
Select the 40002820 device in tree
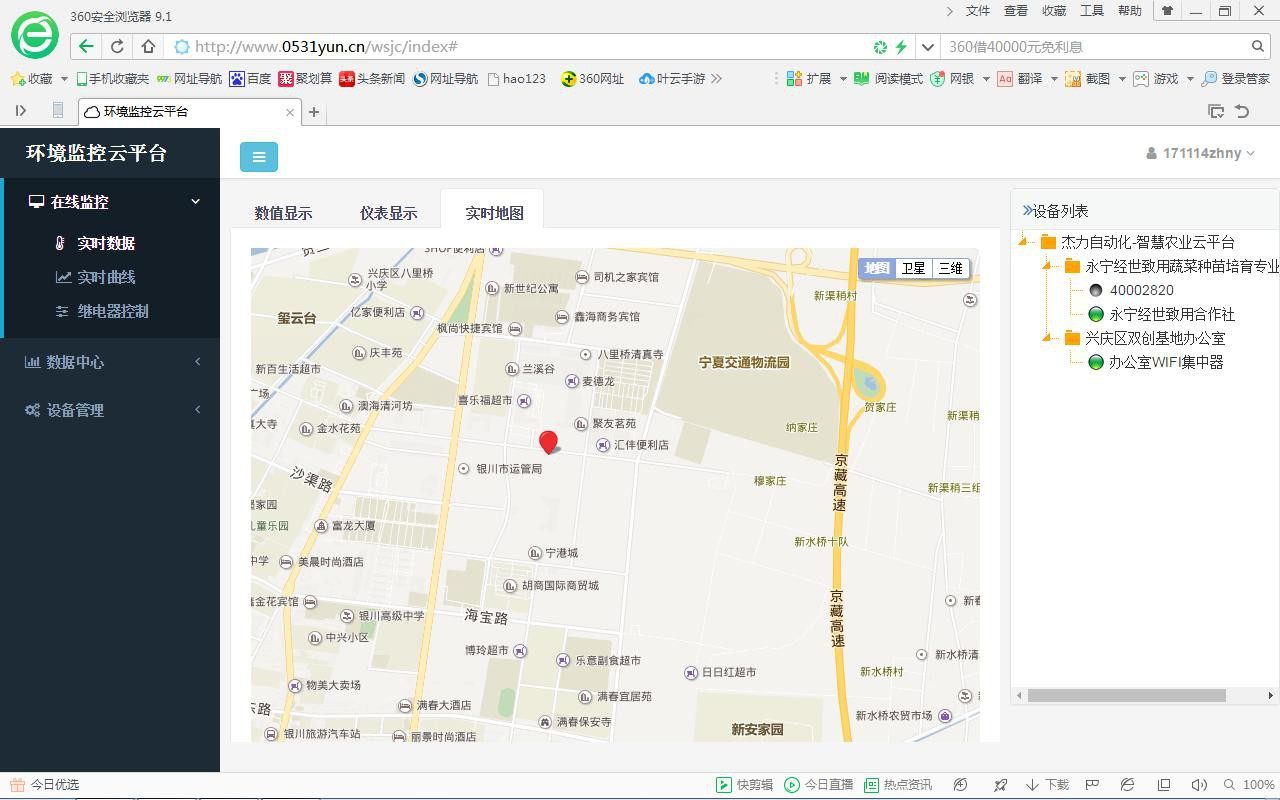[1142, 290]
